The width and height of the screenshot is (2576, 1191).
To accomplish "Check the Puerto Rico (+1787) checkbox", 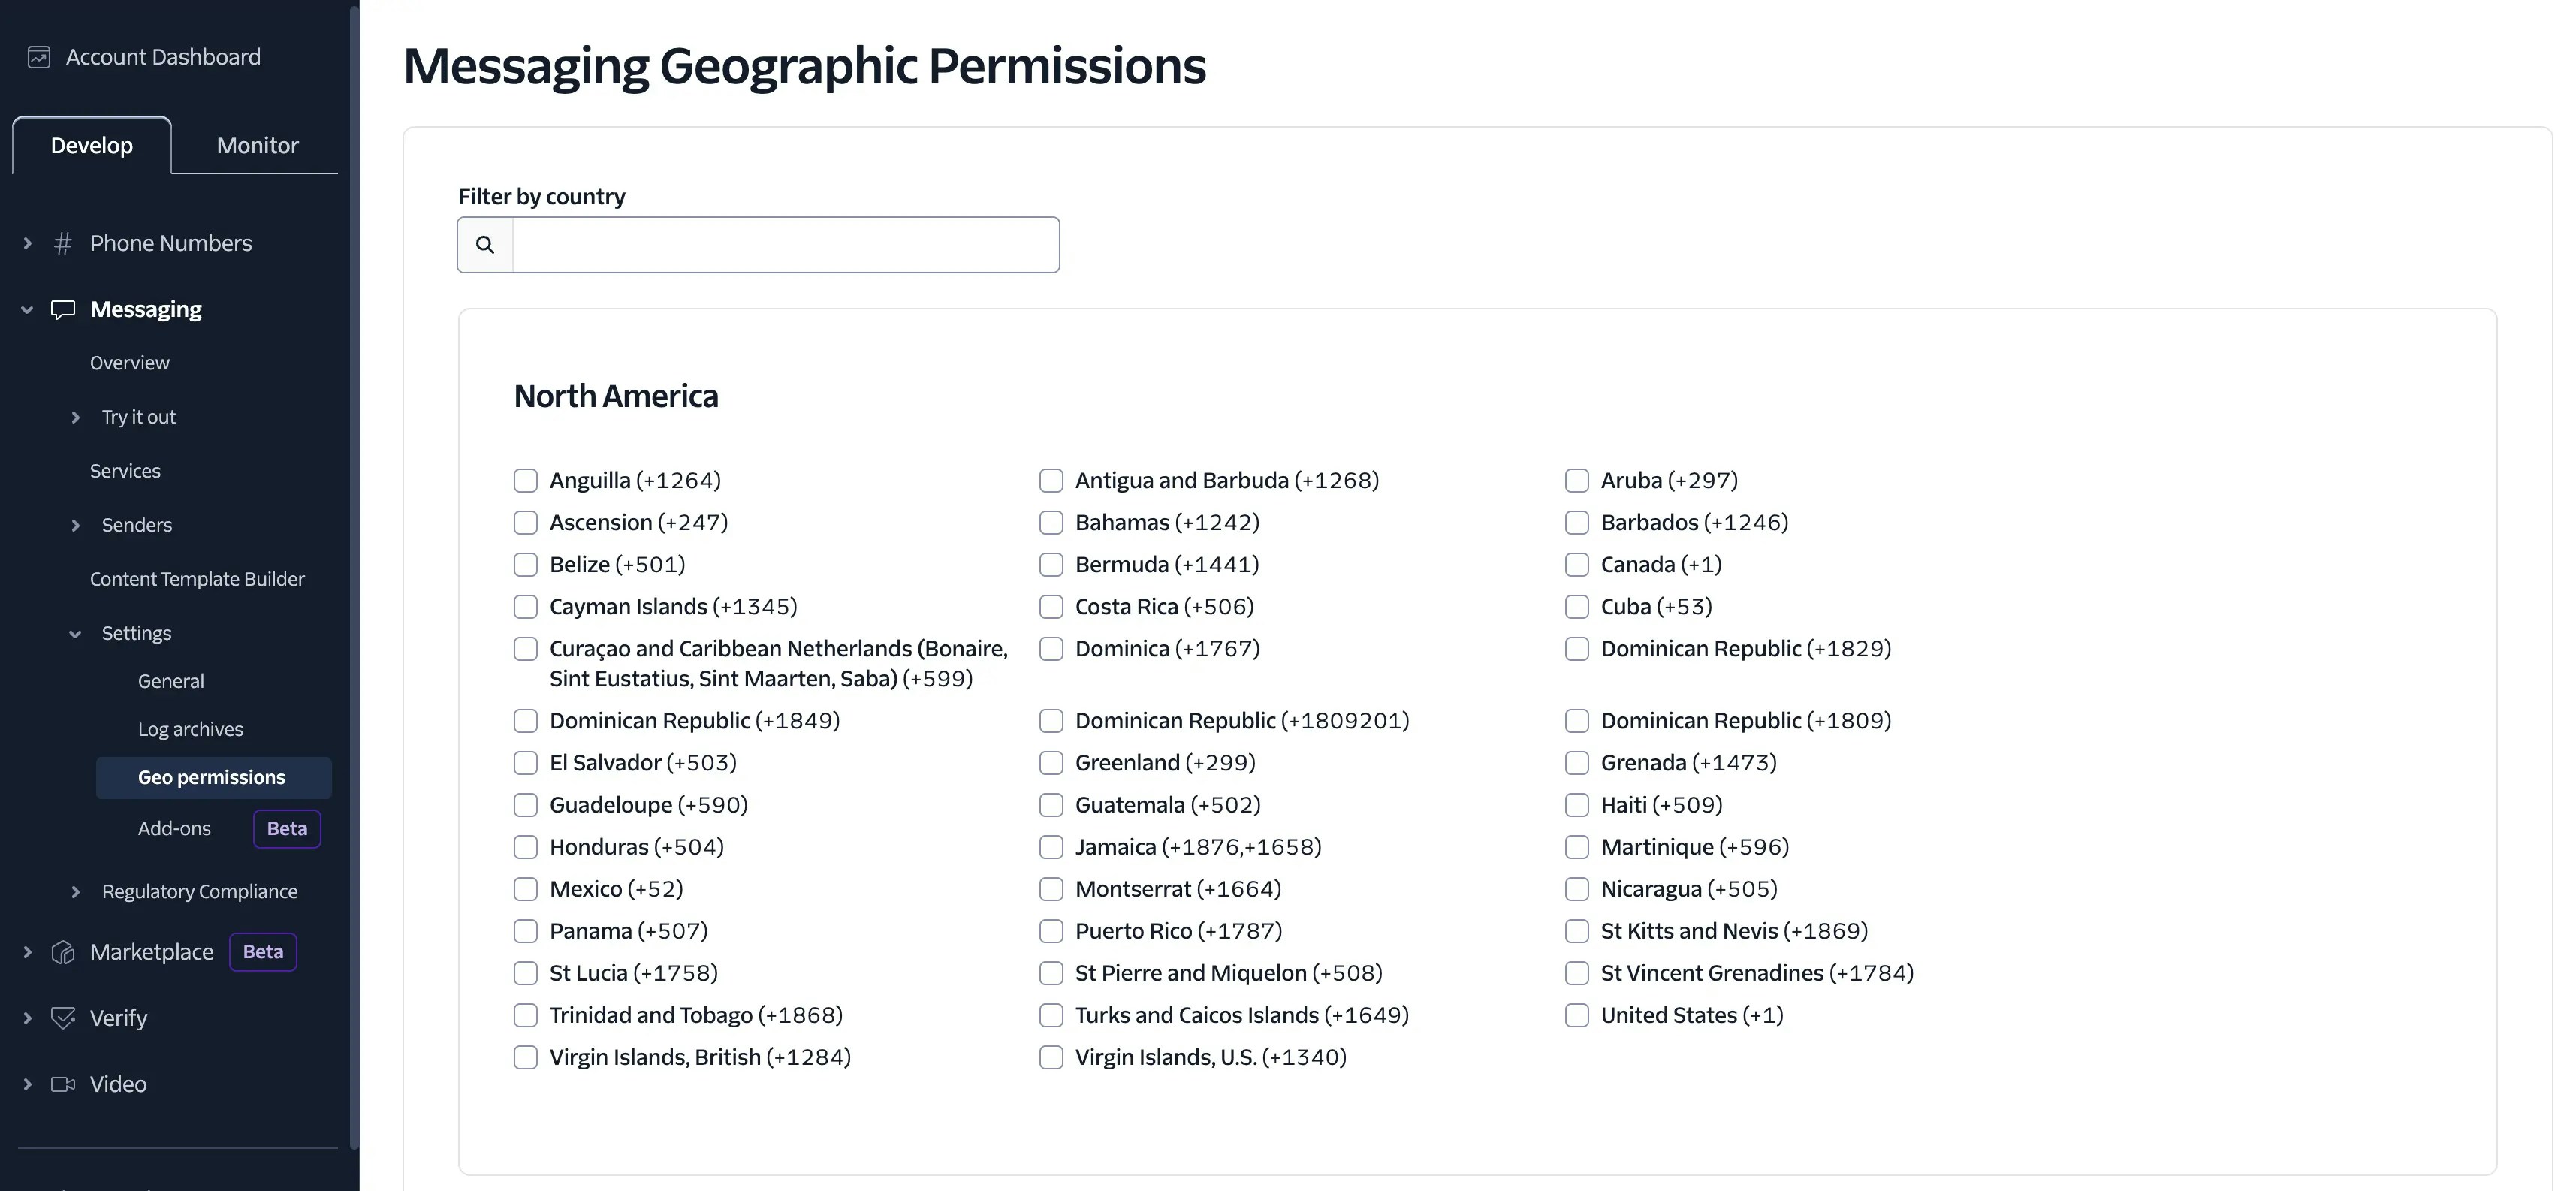I will [1051, 932].
